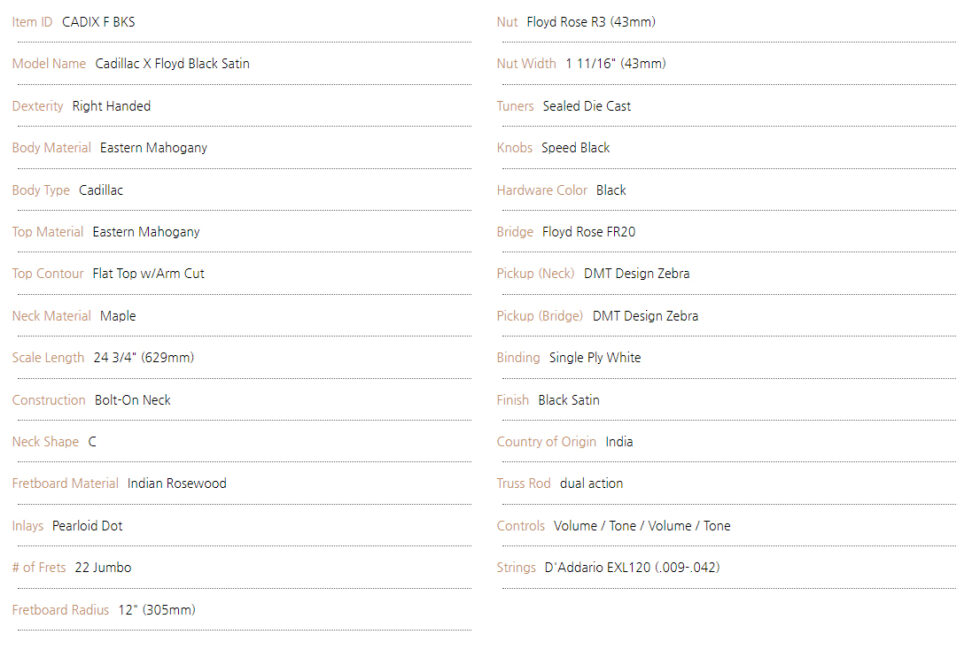Click the Country of Origin India value
This screenshot has width=980, height=650.
tap(619, 442)
